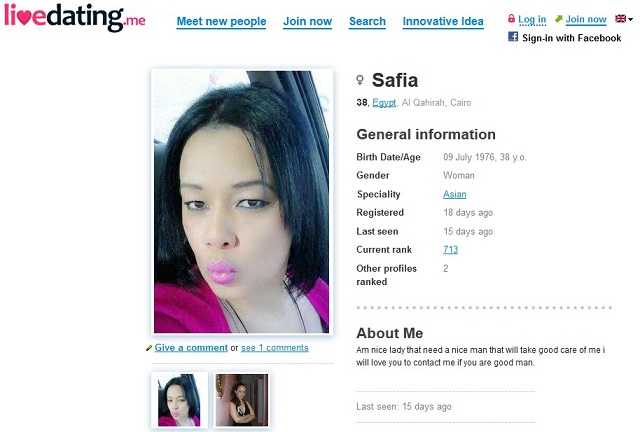The width and height of the screenshot is (640, 432).
Task: Click the green arrow icon beside Join now
Action: click(x=559, y=19)
